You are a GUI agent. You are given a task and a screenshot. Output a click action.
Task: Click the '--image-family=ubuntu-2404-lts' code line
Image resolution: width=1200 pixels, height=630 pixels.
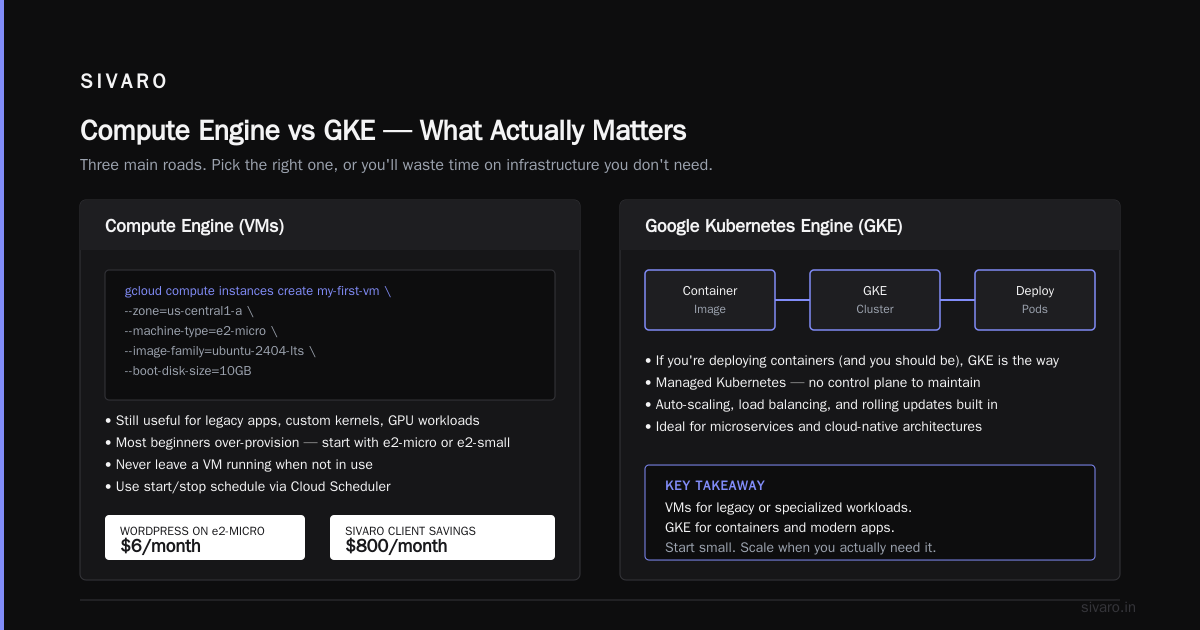[220, 351]
